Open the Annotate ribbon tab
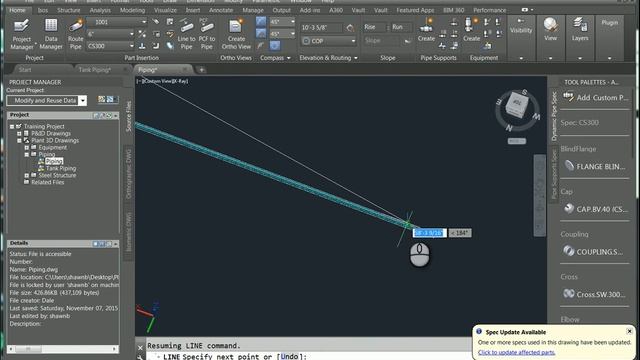 click(221, 10)
